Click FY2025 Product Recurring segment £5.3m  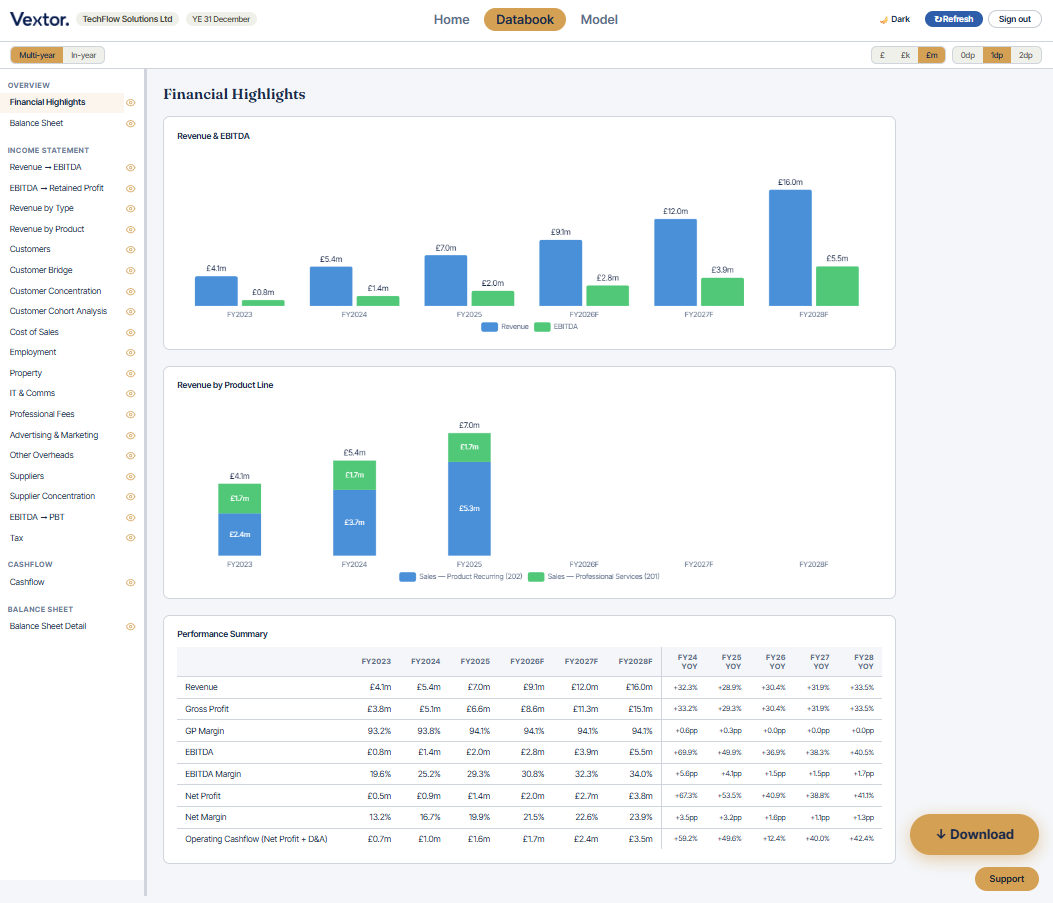pos(469,509)
